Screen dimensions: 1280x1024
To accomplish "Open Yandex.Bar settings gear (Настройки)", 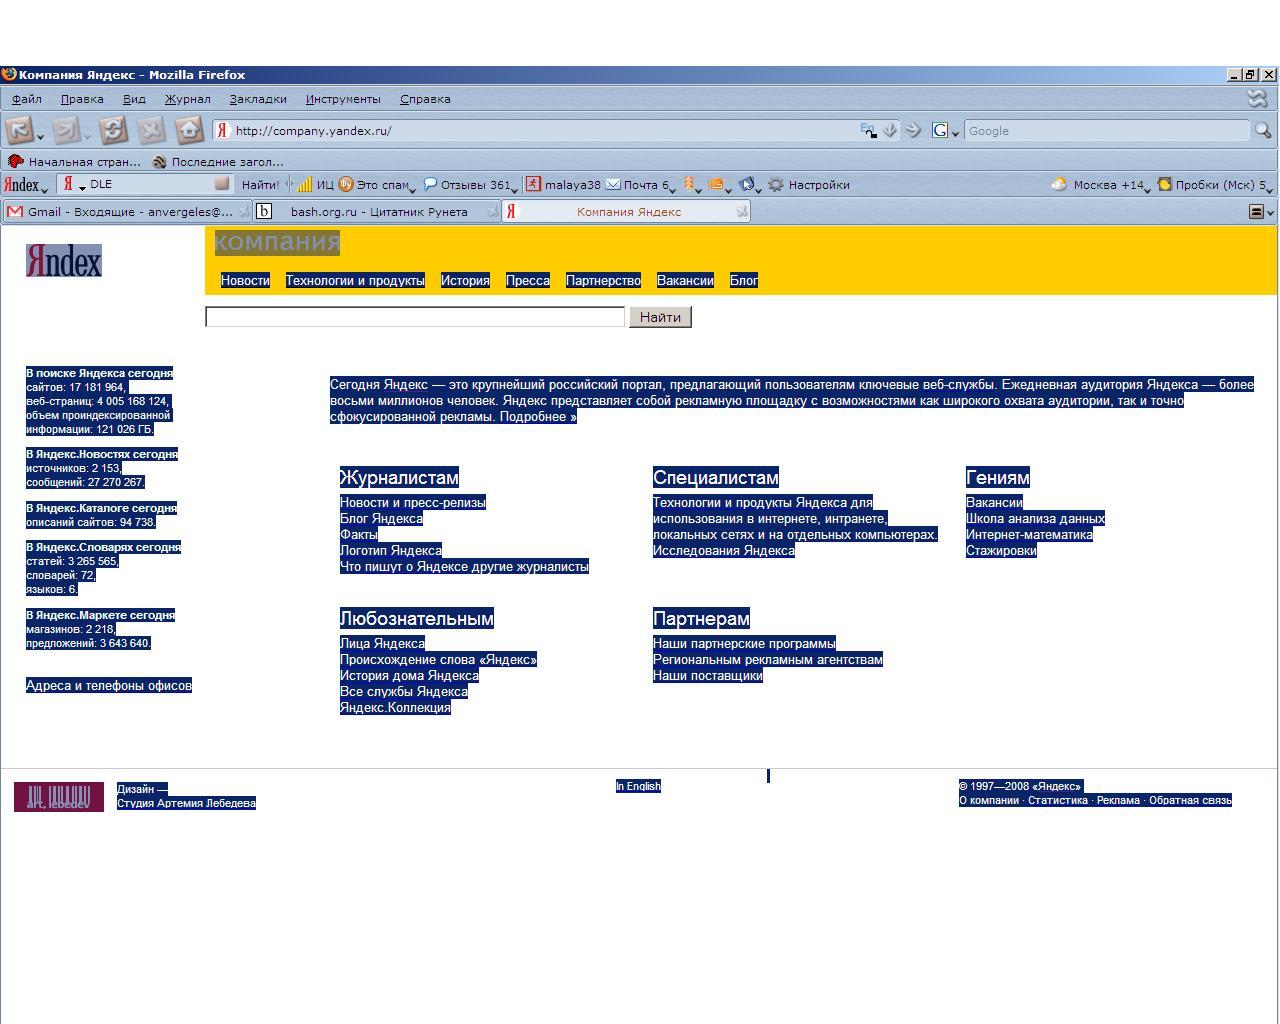I will 776,185.
